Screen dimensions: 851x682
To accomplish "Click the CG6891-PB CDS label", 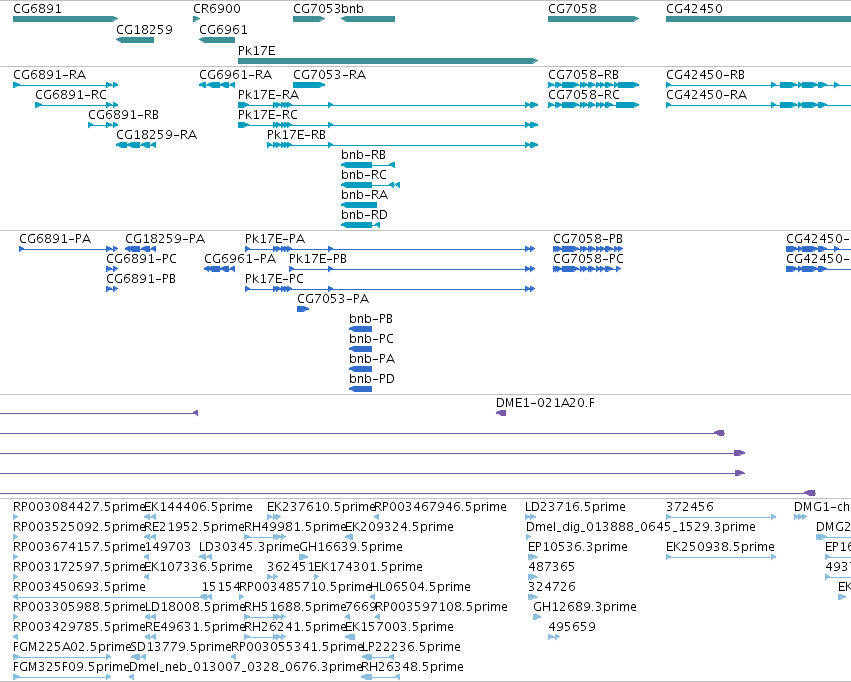I will pos(141,279).
